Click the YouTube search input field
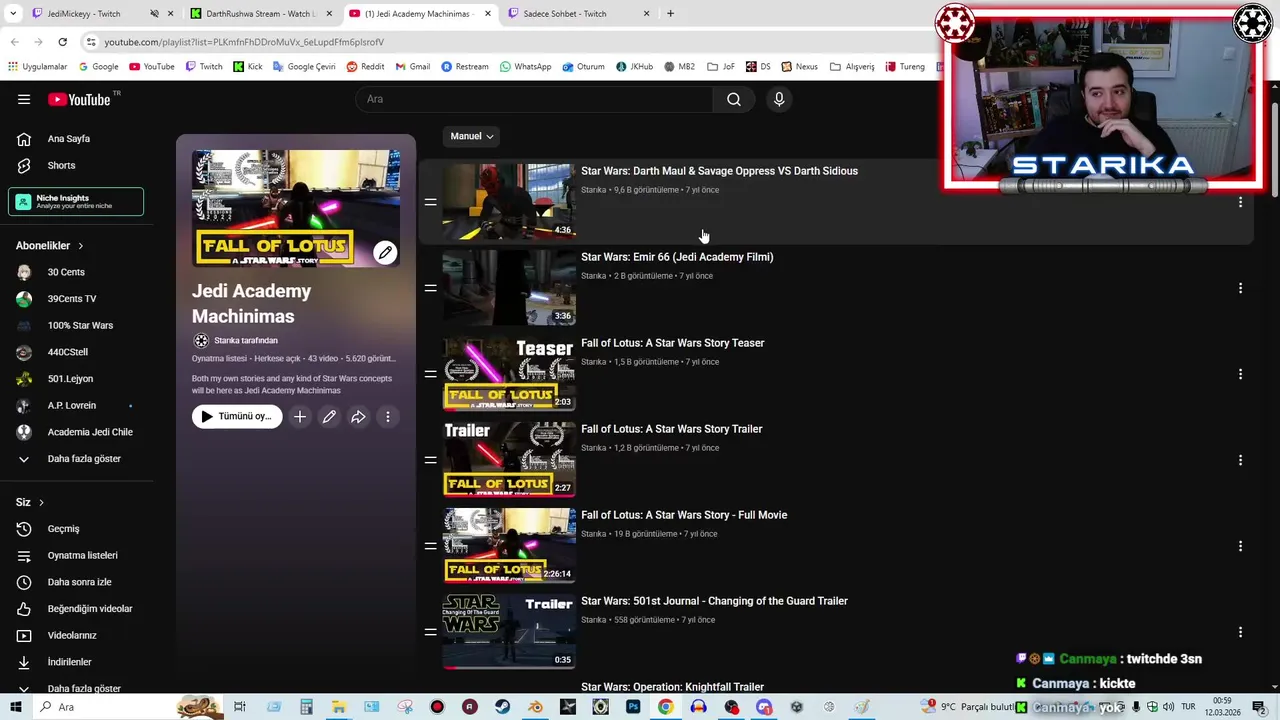 [x=535, y=99]
